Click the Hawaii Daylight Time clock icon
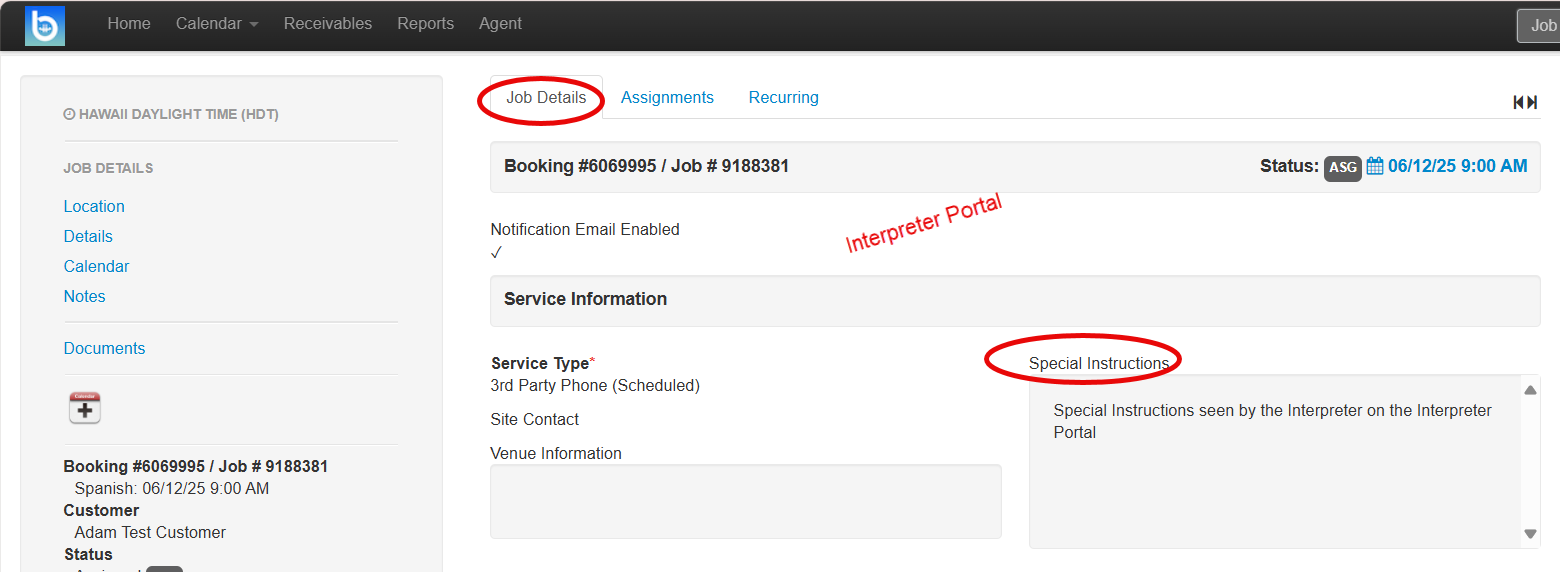Viewport: 1560px width, 572px height. coord(69,115)
